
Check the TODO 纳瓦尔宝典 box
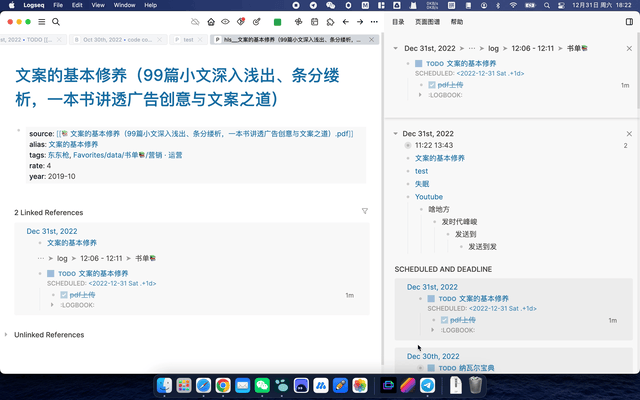[431, 368]
